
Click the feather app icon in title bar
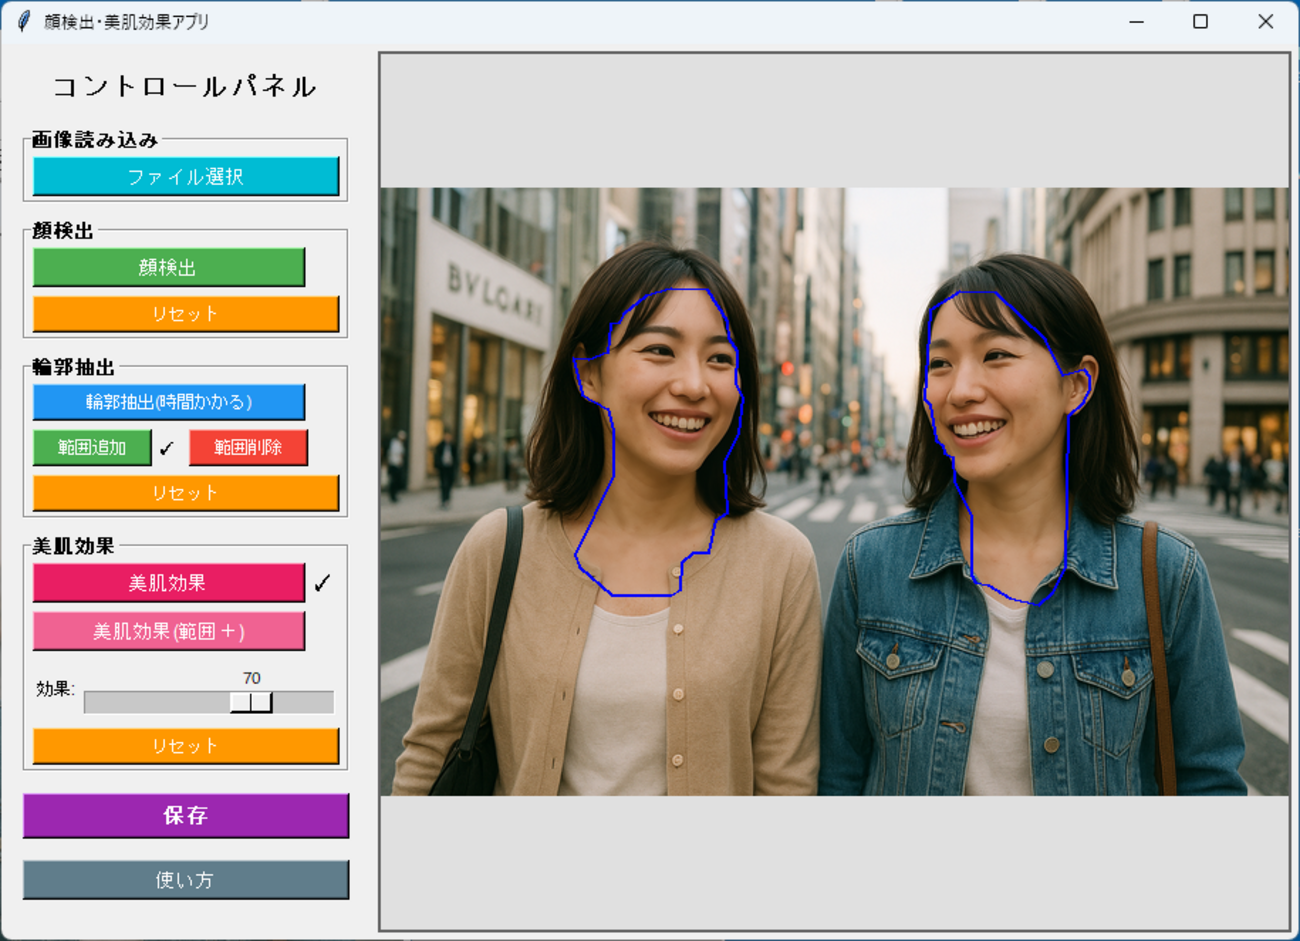coord(24,21)
